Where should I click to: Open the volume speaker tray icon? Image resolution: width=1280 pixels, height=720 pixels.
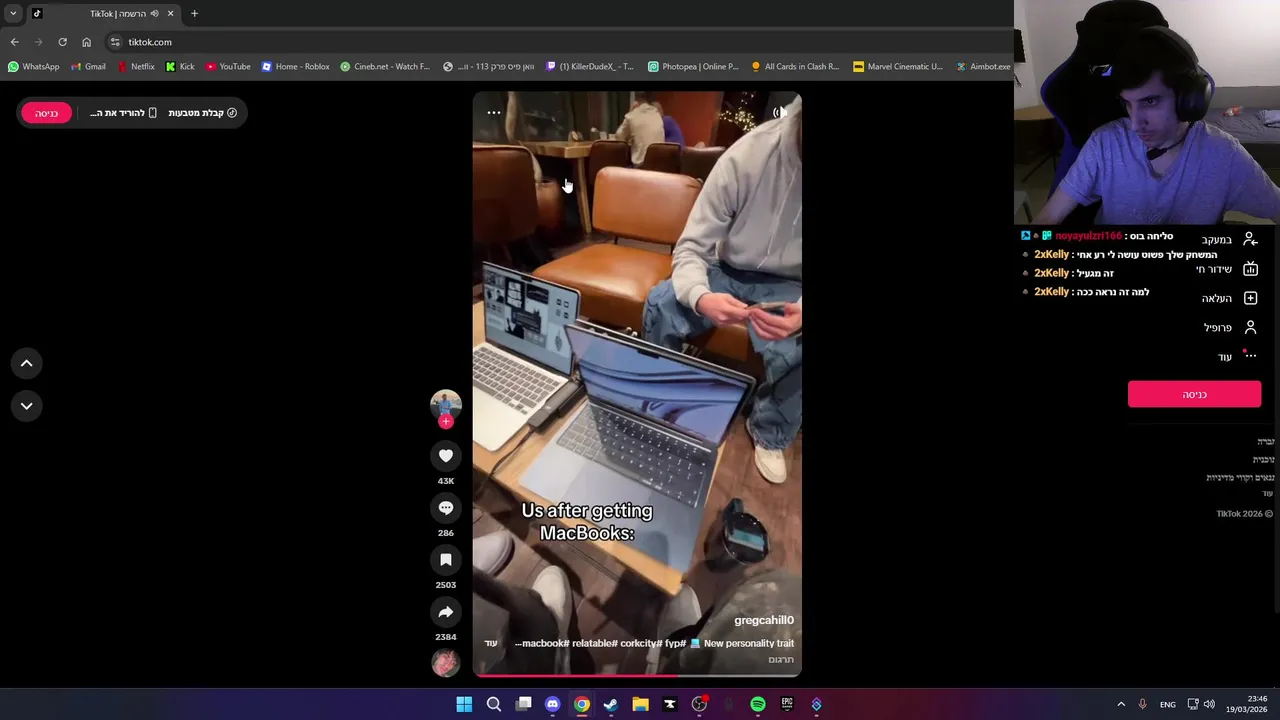click(1209, 704)
